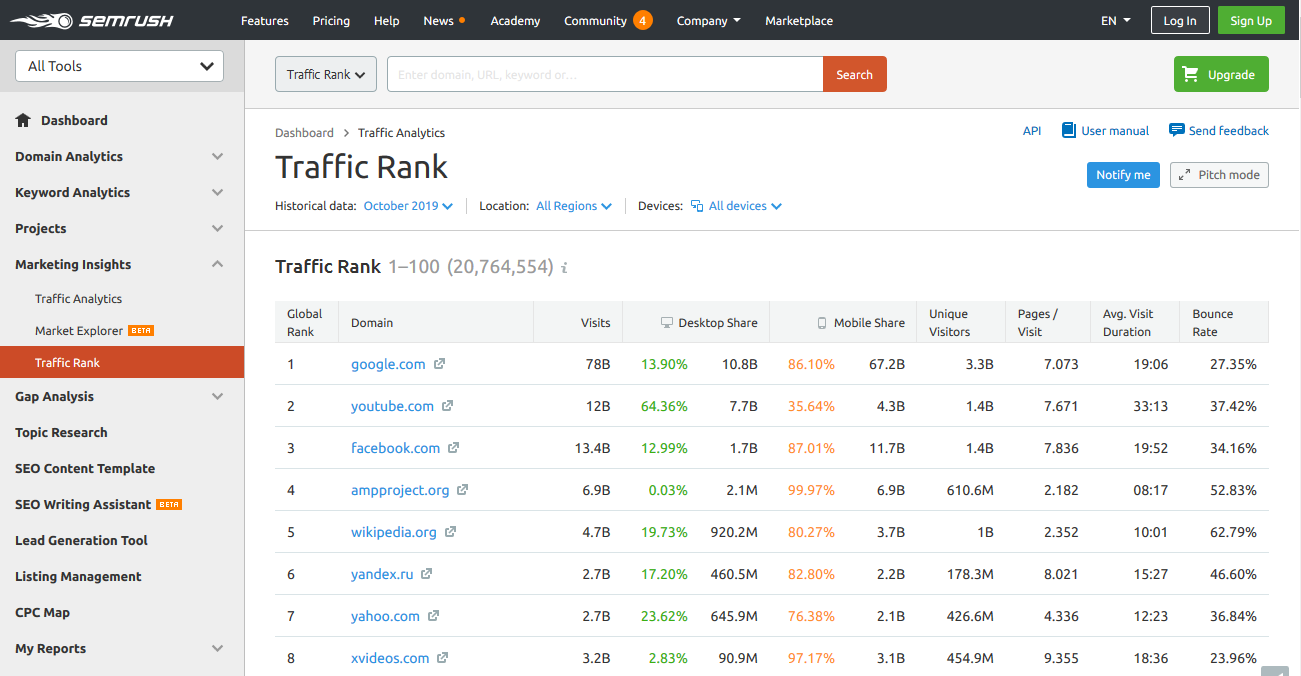Image resolution: width=1301 pixels, height=676 pixels.
Task: Select the Dashboard home icon in sidebar
Action: click(x=24, y=120)
